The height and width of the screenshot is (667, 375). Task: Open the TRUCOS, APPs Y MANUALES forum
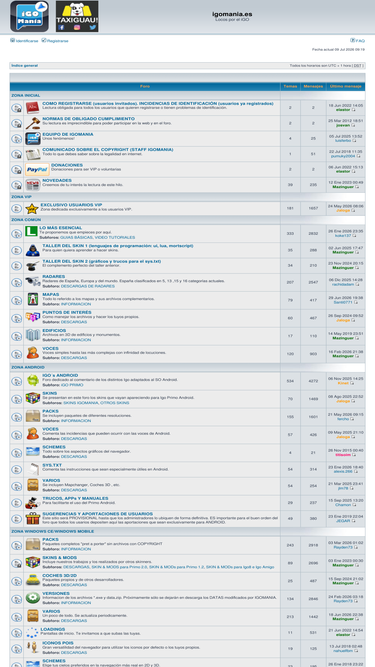75,498
